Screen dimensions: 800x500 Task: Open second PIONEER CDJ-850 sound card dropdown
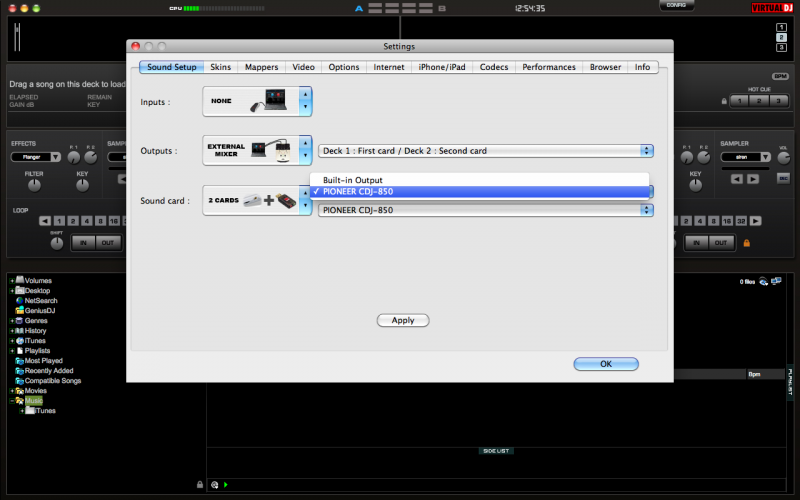(486, 210)
